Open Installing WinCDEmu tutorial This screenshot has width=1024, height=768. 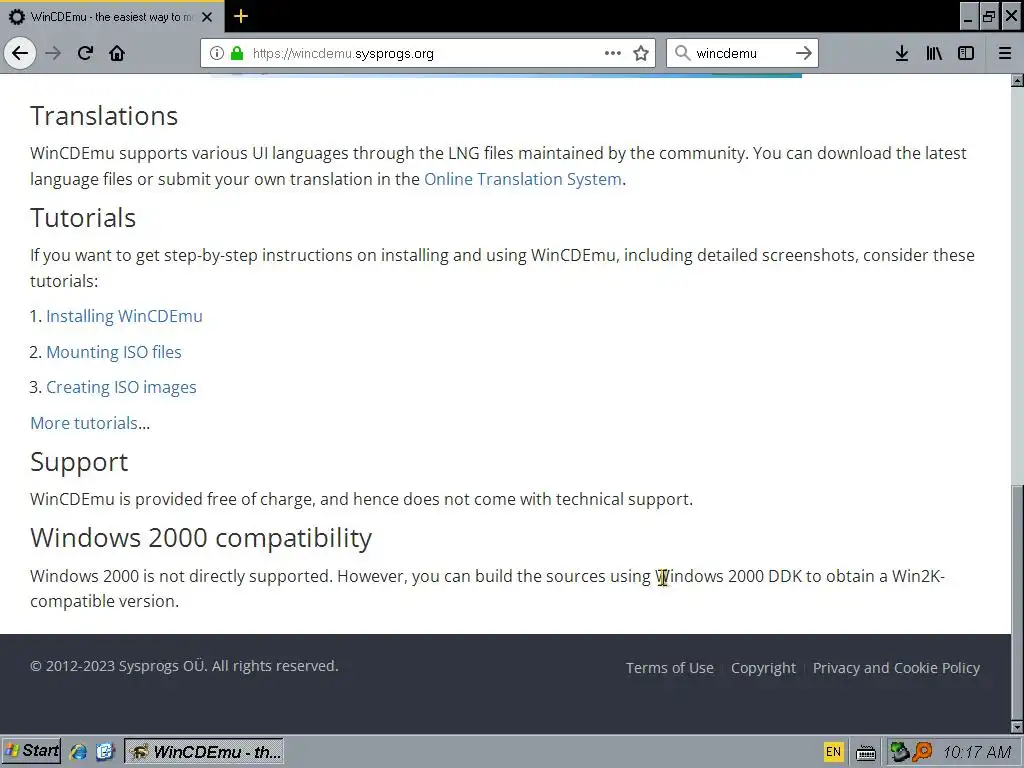pos(124,316)
